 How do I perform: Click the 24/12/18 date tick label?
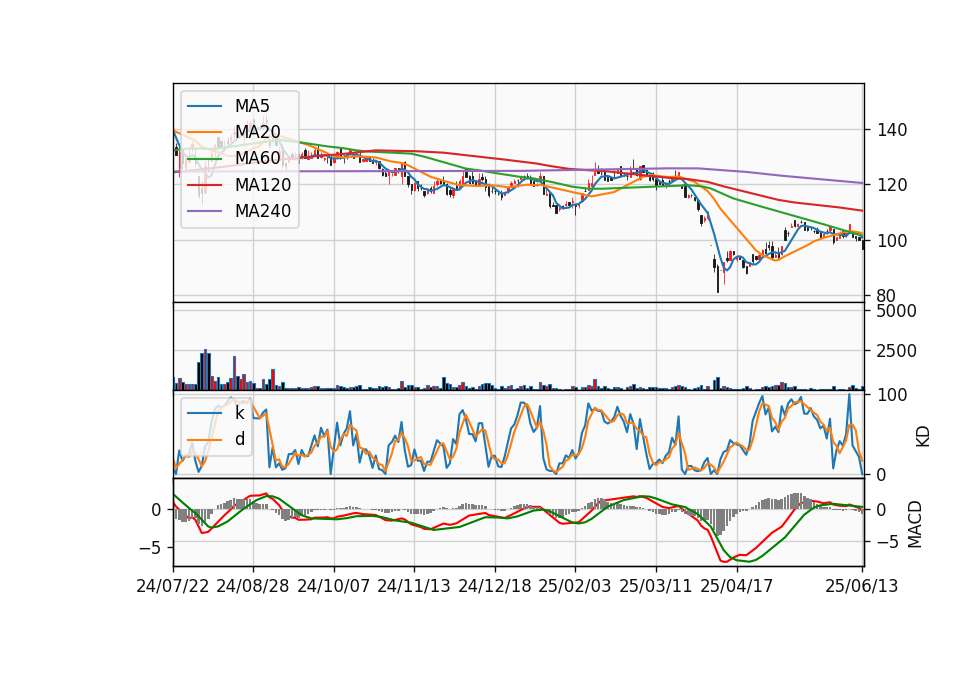pyautogui.click(x=495, y=586)
